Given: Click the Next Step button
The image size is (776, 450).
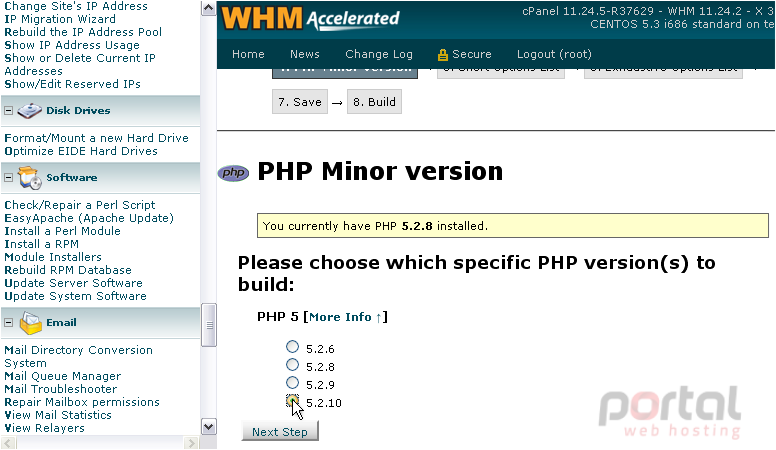Looking at the screenshot, I should pos(280,432).
